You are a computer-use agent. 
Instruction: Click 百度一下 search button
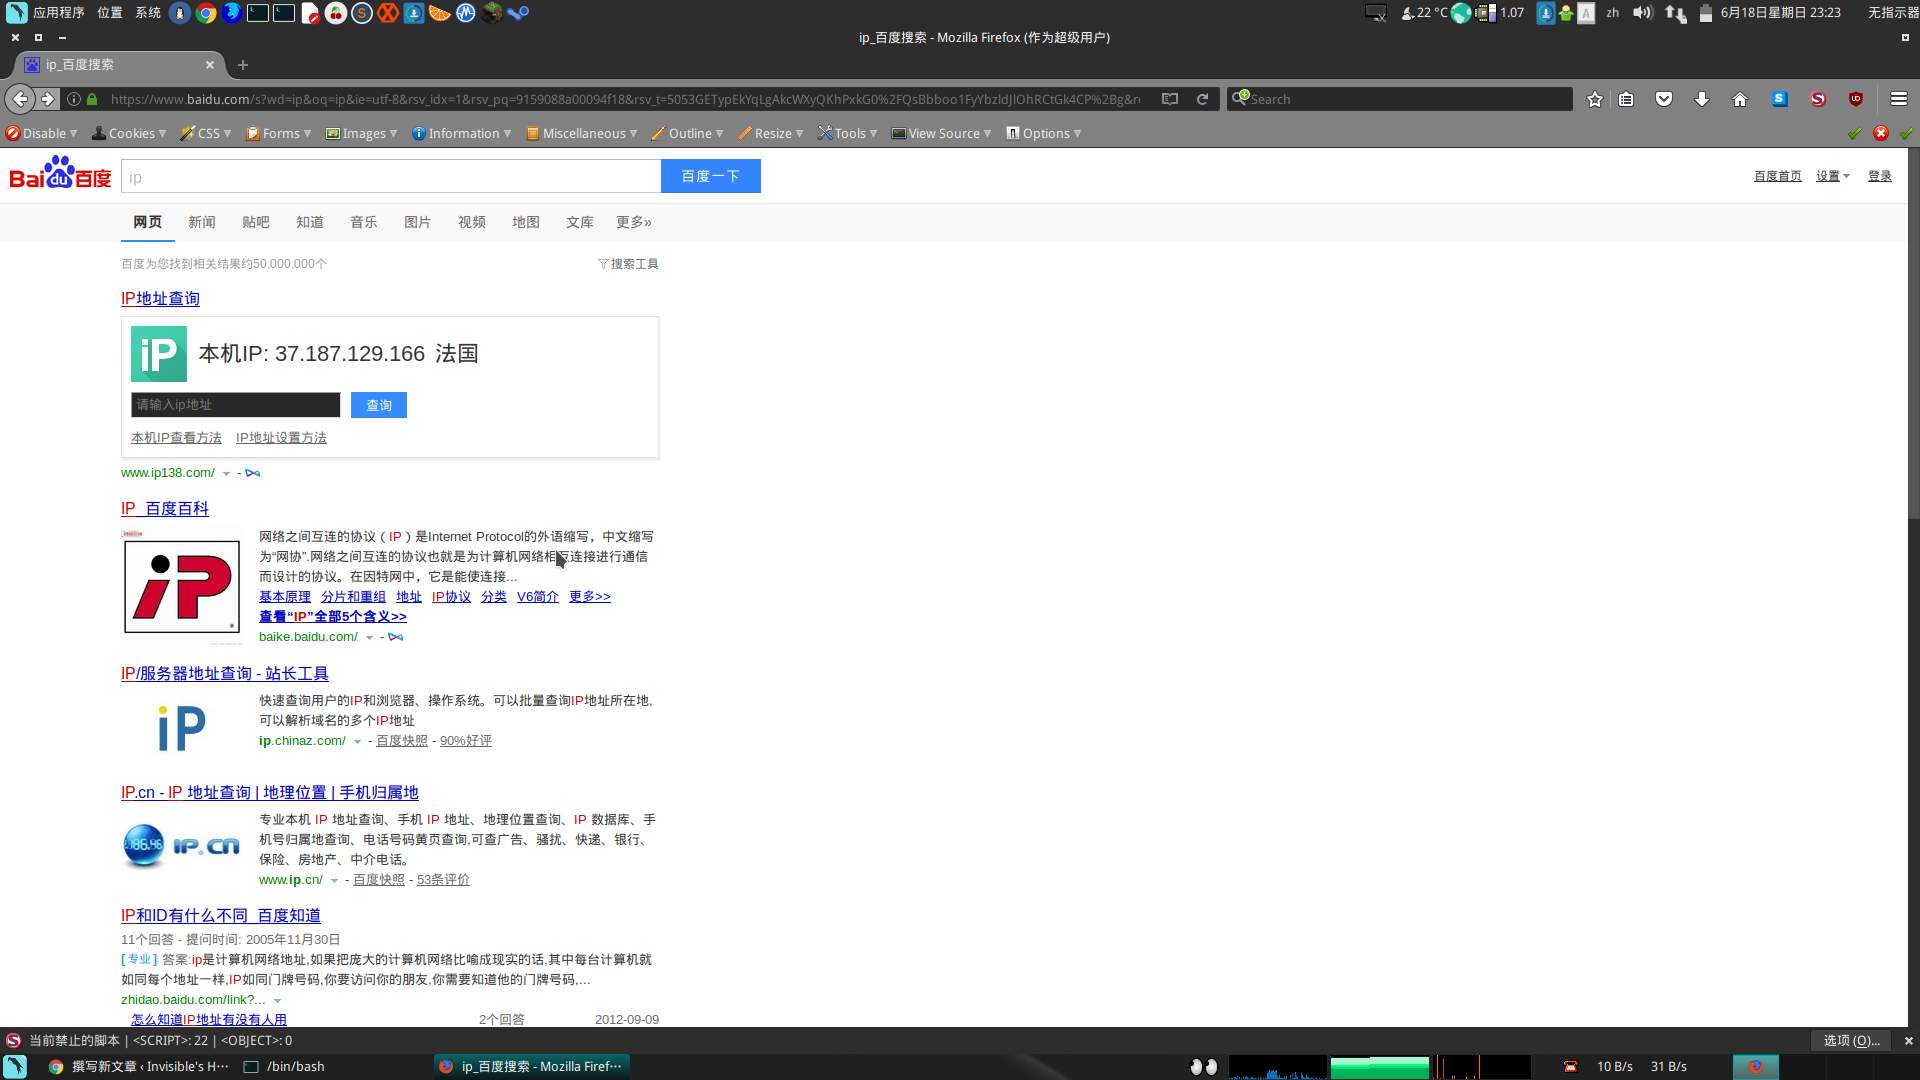pos(711,175)
